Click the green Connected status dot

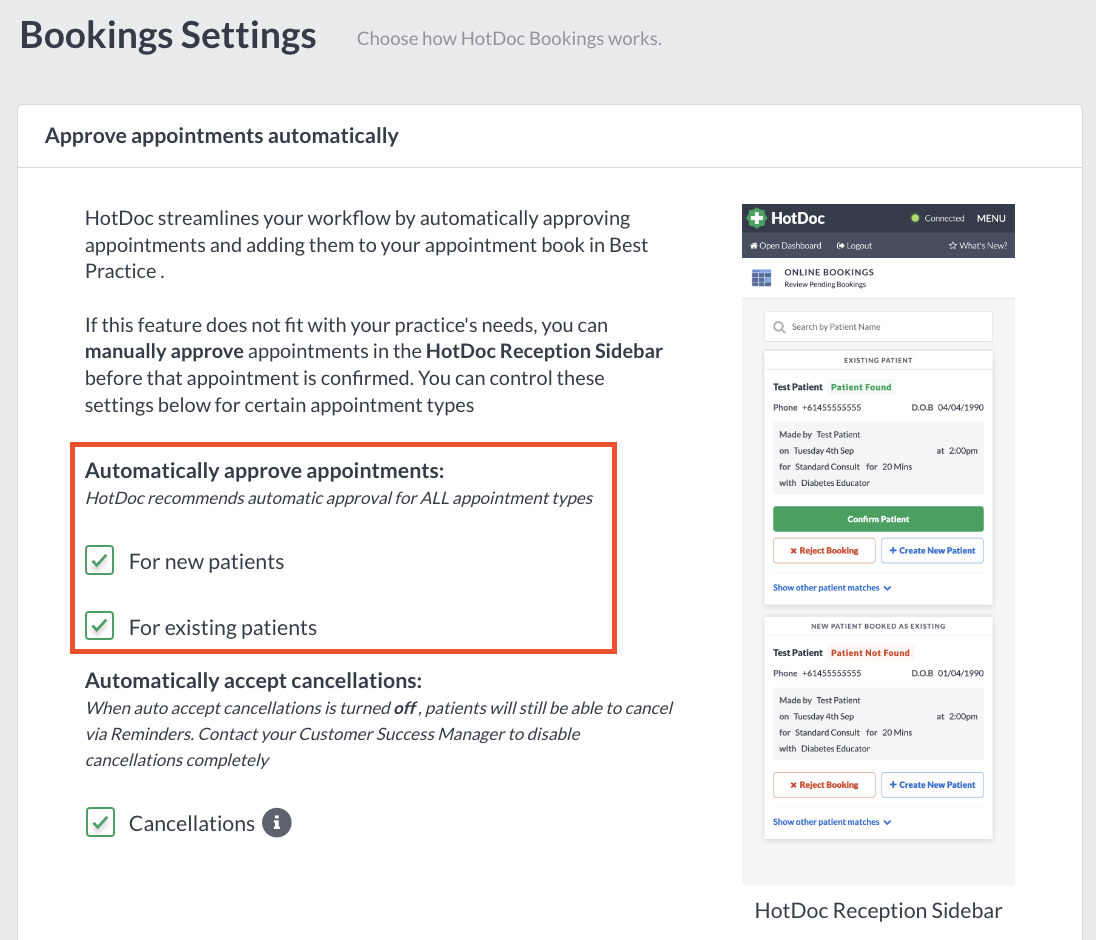point(915,218)
